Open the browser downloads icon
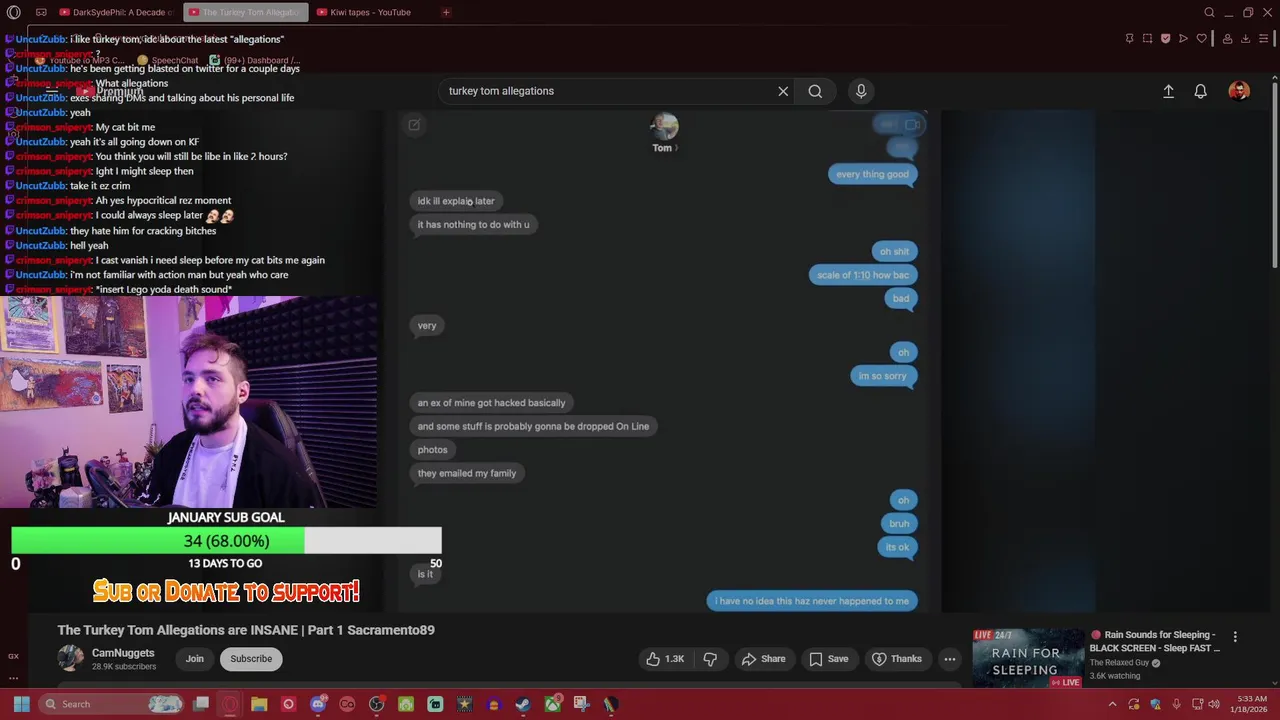Screen dimensions: 1280x720 click(x=1245, y=39)
